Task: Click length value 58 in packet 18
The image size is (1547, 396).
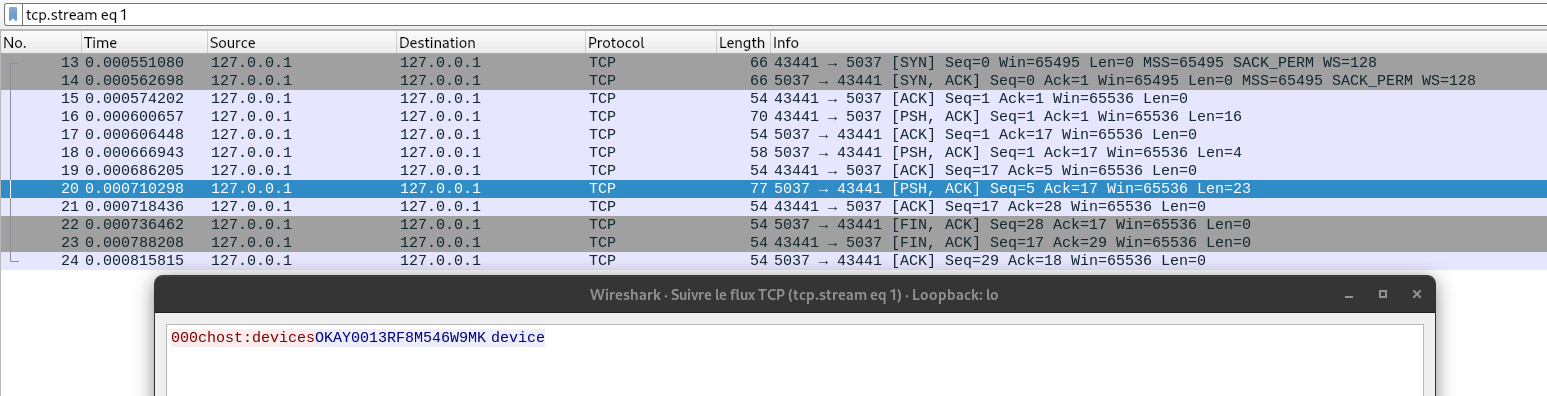Action: (x=758, y=152)
